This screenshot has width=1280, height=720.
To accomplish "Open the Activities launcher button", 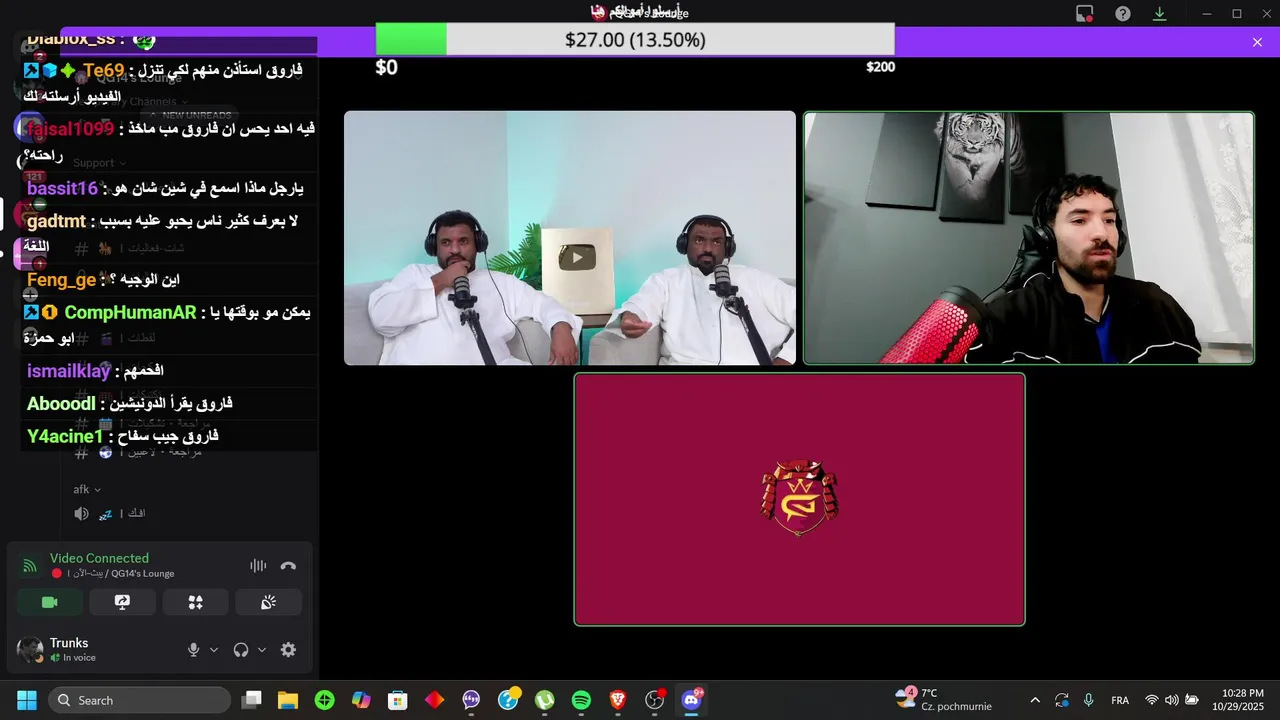I will 195,602.
